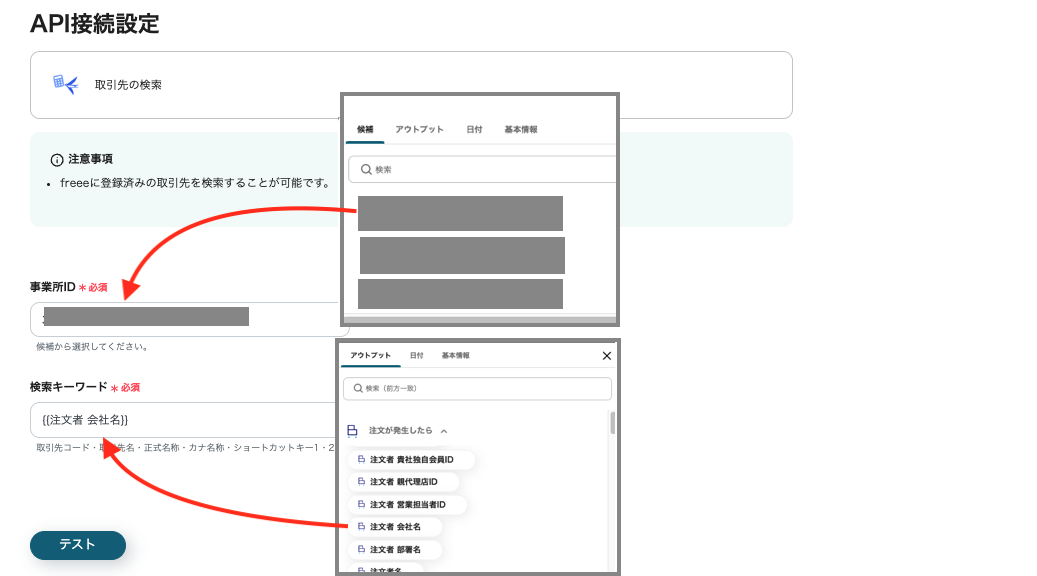Viewport: 1037px width, 576px height.
Task: Close the lower output panel with X
Action: [606, 356]
